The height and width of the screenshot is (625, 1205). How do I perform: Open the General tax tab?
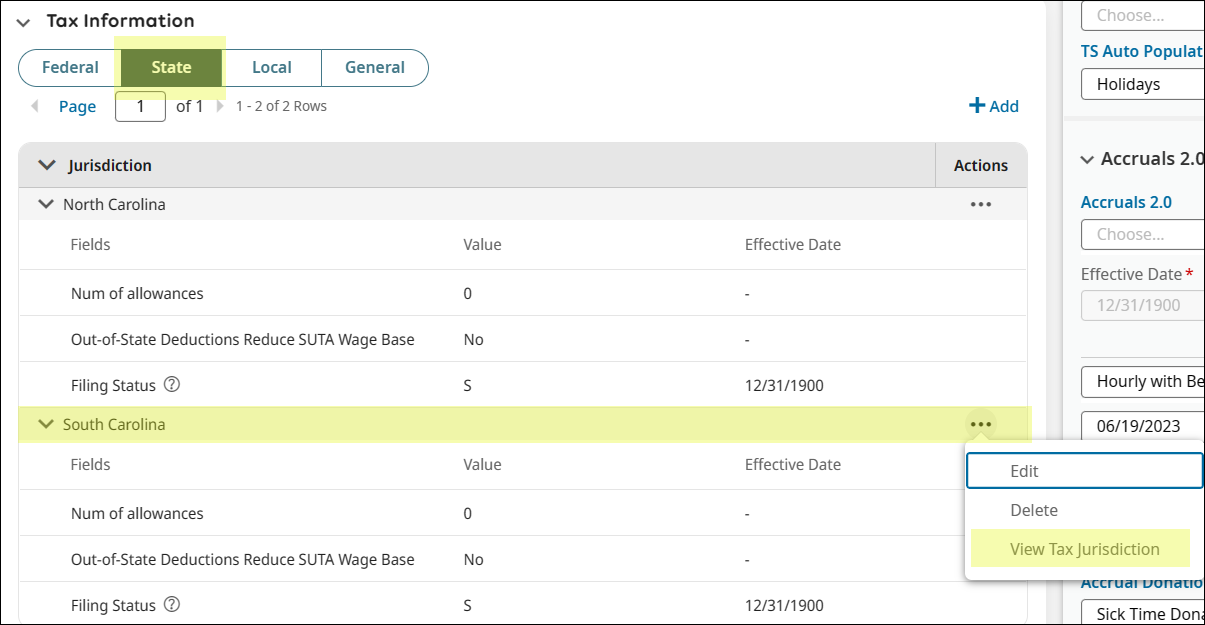pos(374,68)
